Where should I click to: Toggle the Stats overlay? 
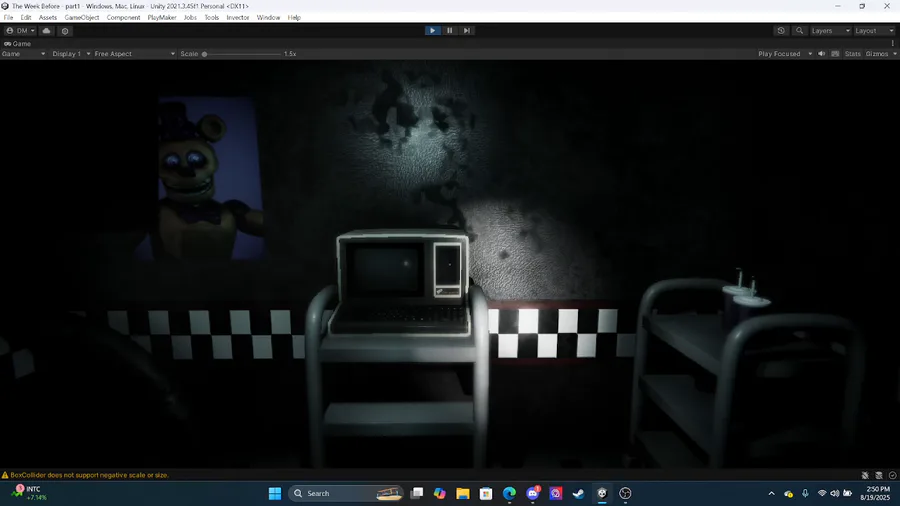852,53
